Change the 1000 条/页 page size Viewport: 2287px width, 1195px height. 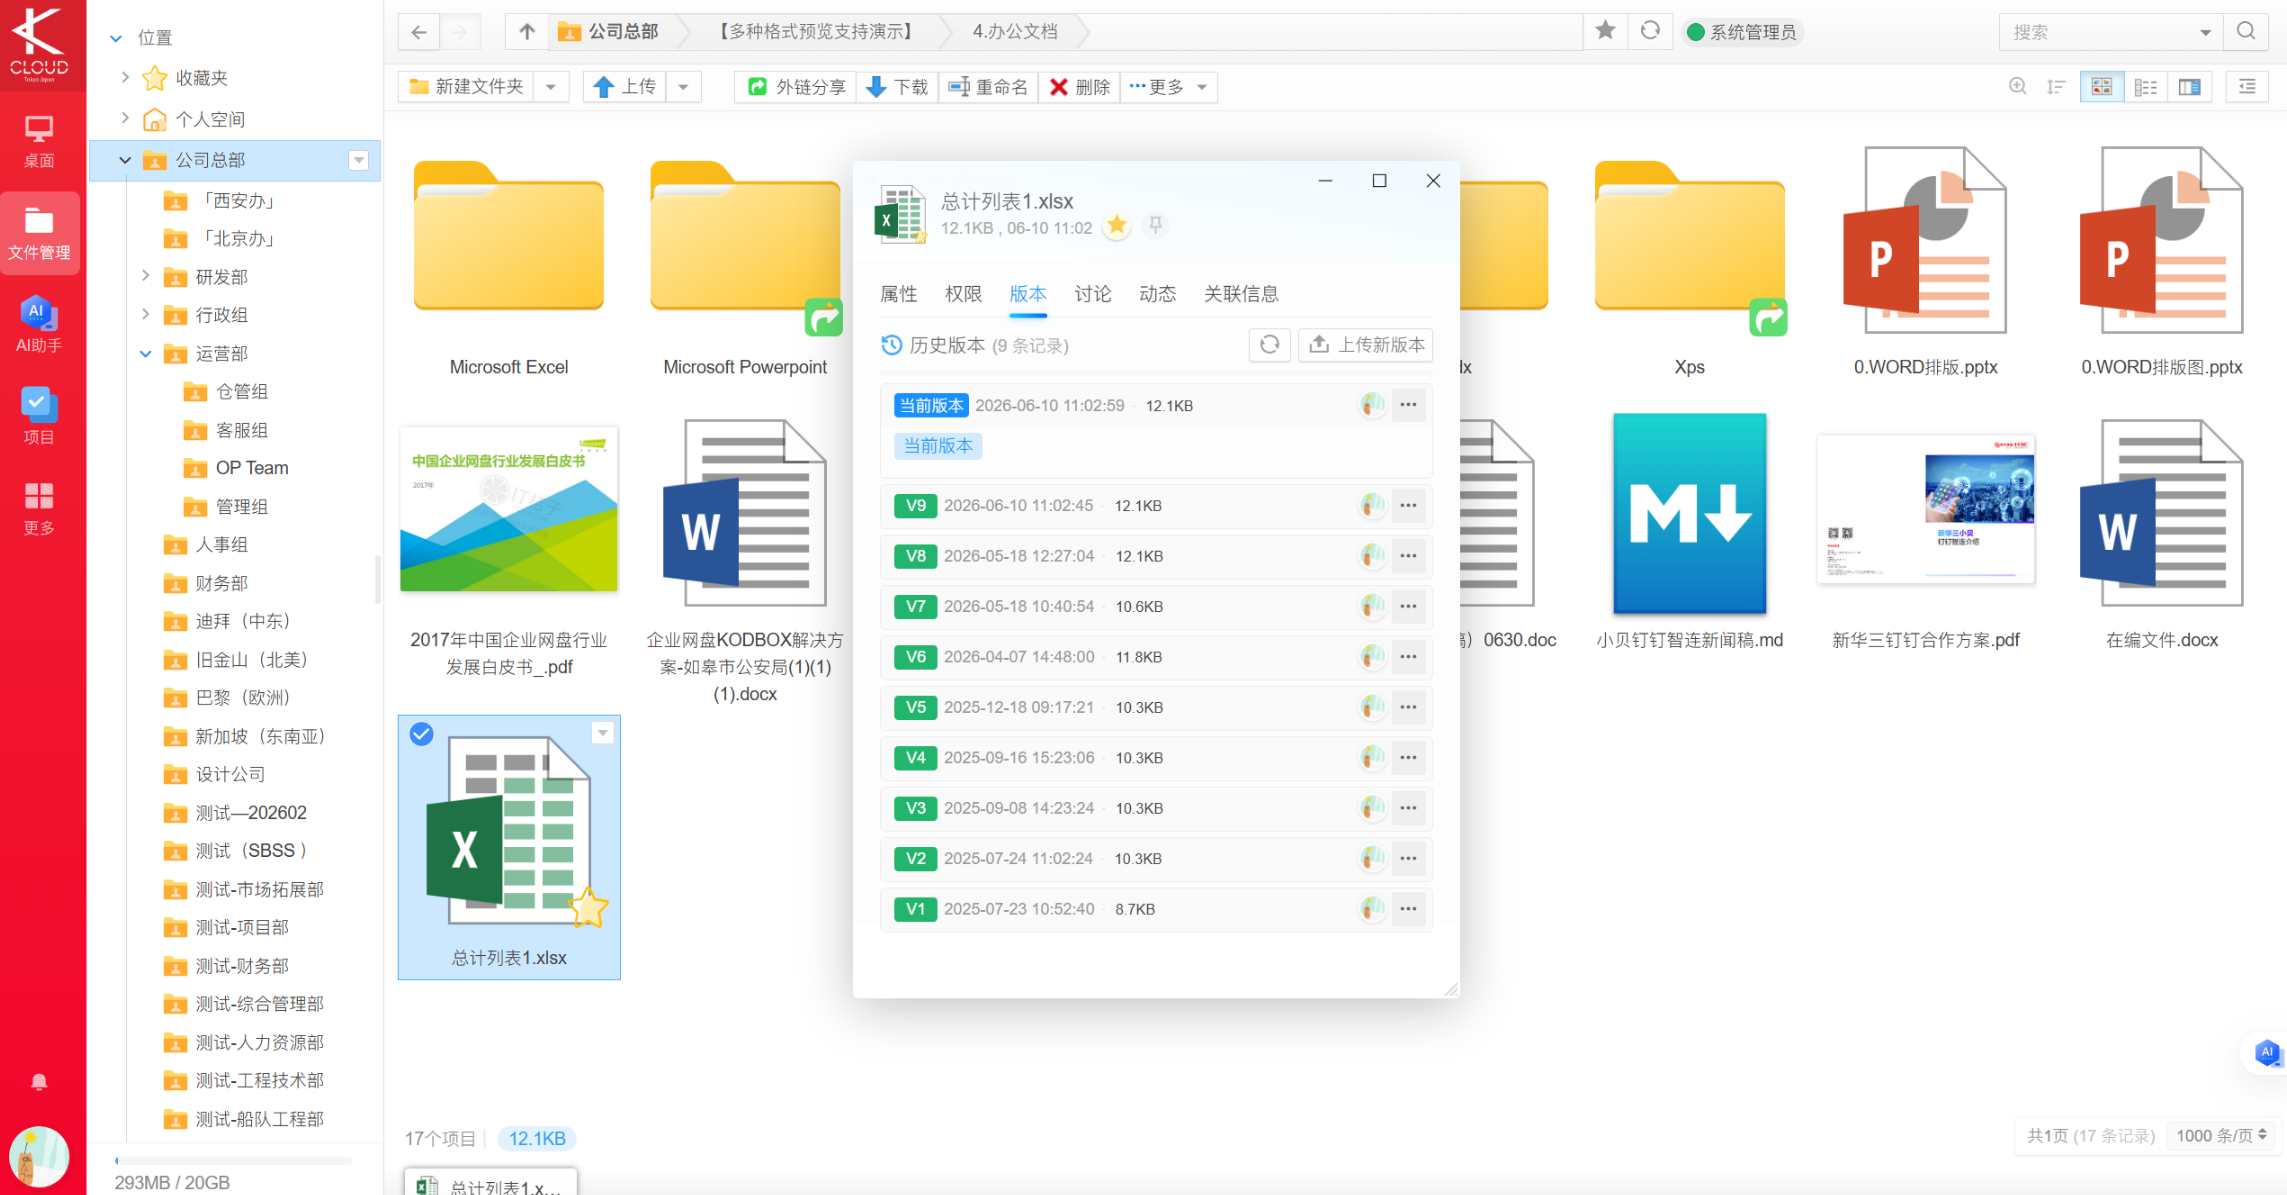click(2220, 1136)
